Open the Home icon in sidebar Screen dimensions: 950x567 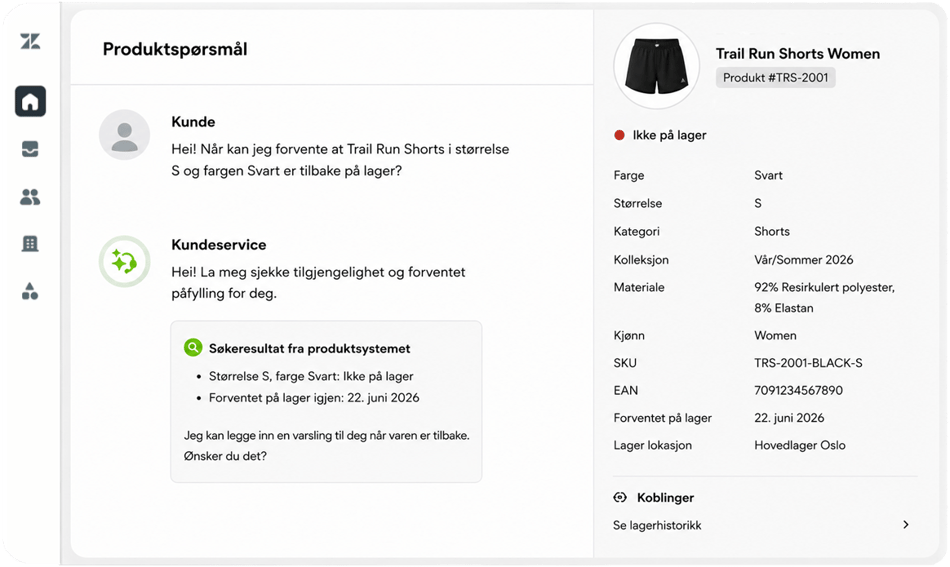30,101
